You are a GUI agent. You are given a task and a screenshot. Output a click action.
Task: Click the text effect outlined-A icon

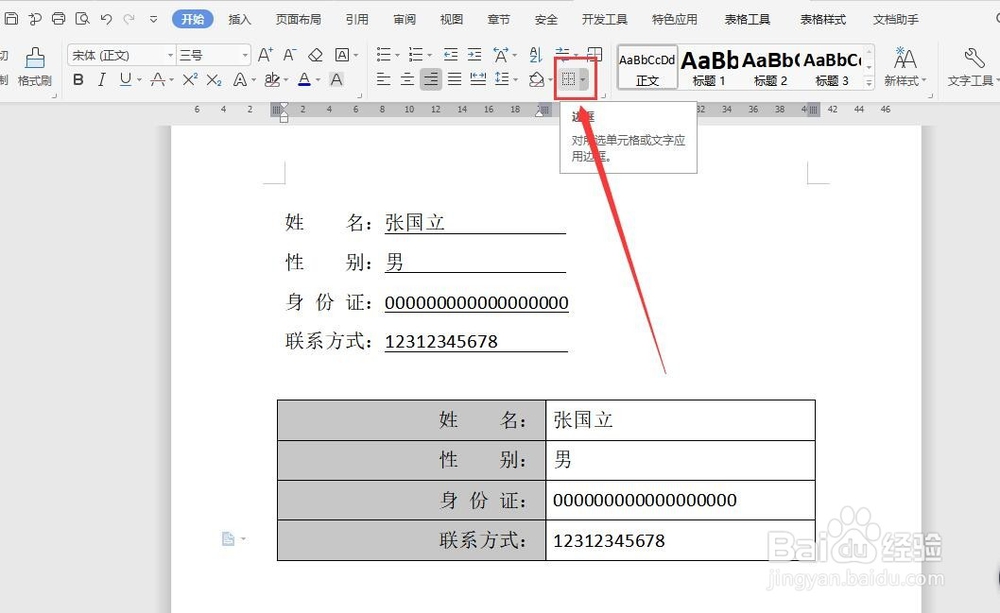(240, 80)
